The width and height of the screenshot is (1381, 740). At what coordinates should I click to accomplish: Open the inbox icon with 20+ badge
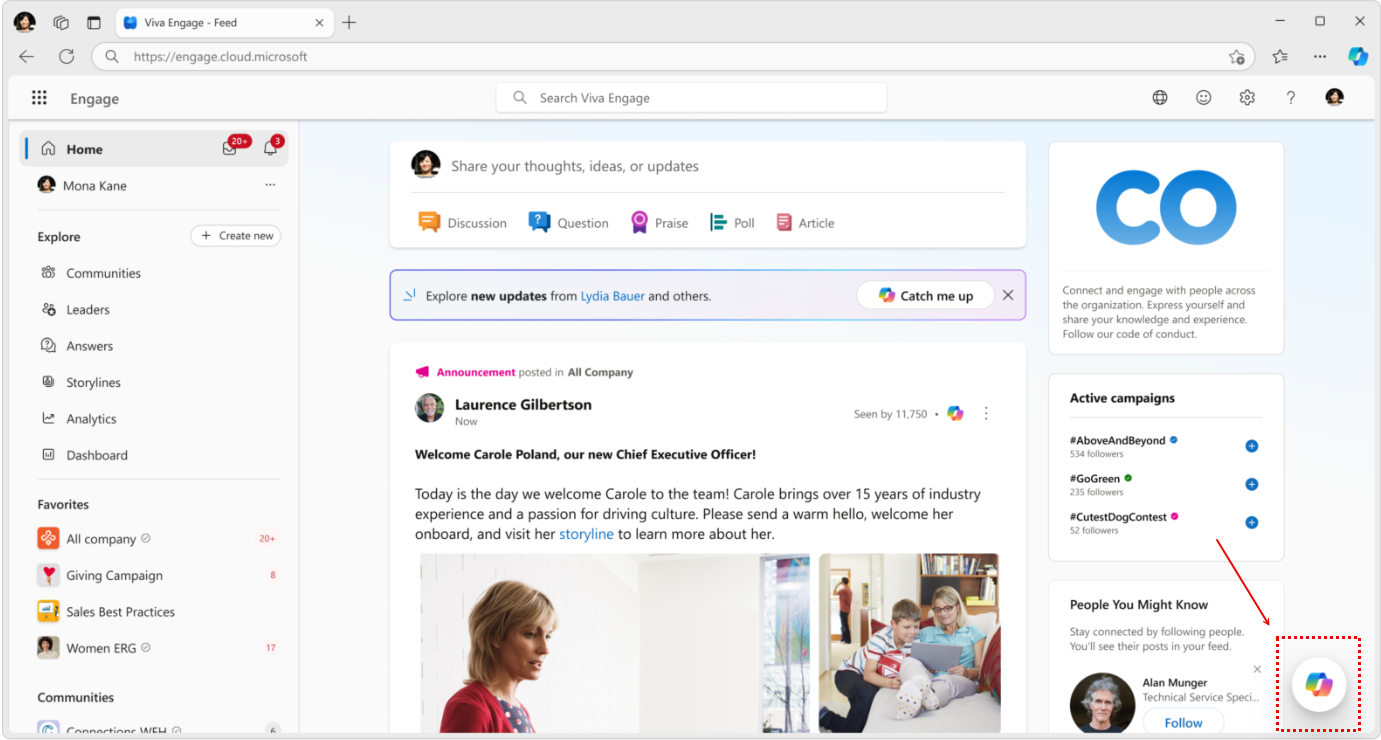[230, 149]
